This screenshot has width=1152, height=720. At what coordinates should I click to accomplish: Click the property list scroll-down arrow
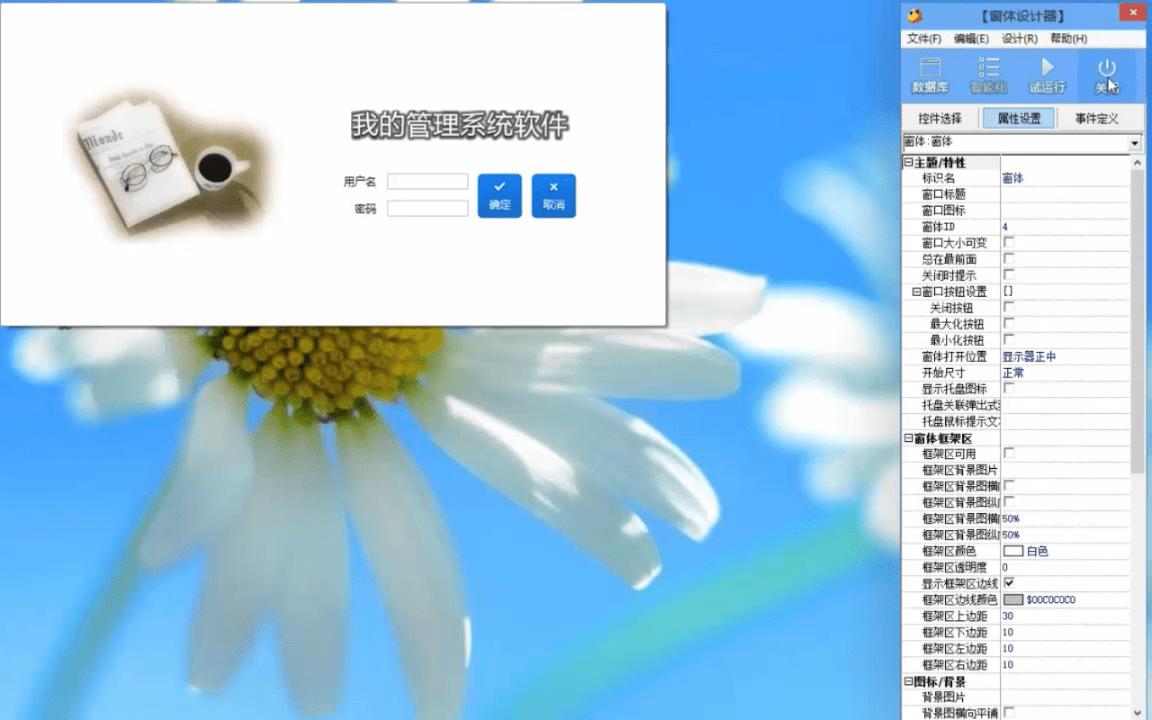tap(1137, 713)
